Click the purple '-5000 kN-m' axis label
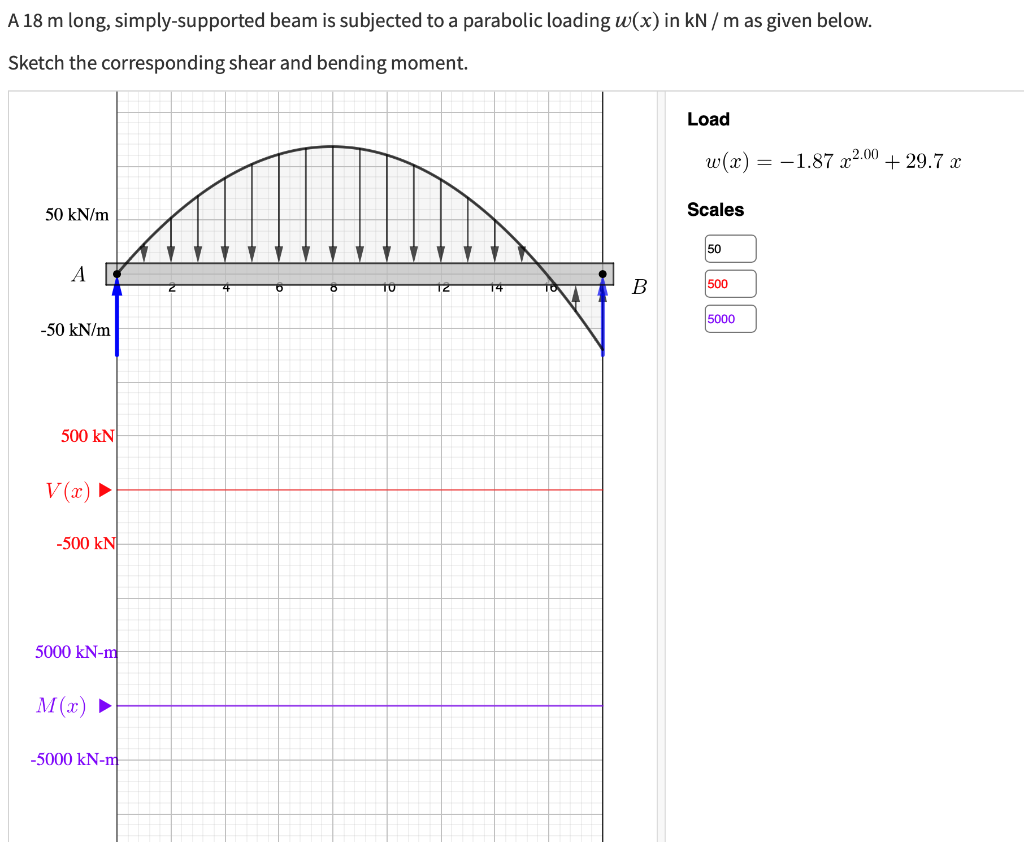Image resolution: width=1024 pixels, height=842 pixels. point(74,759)
